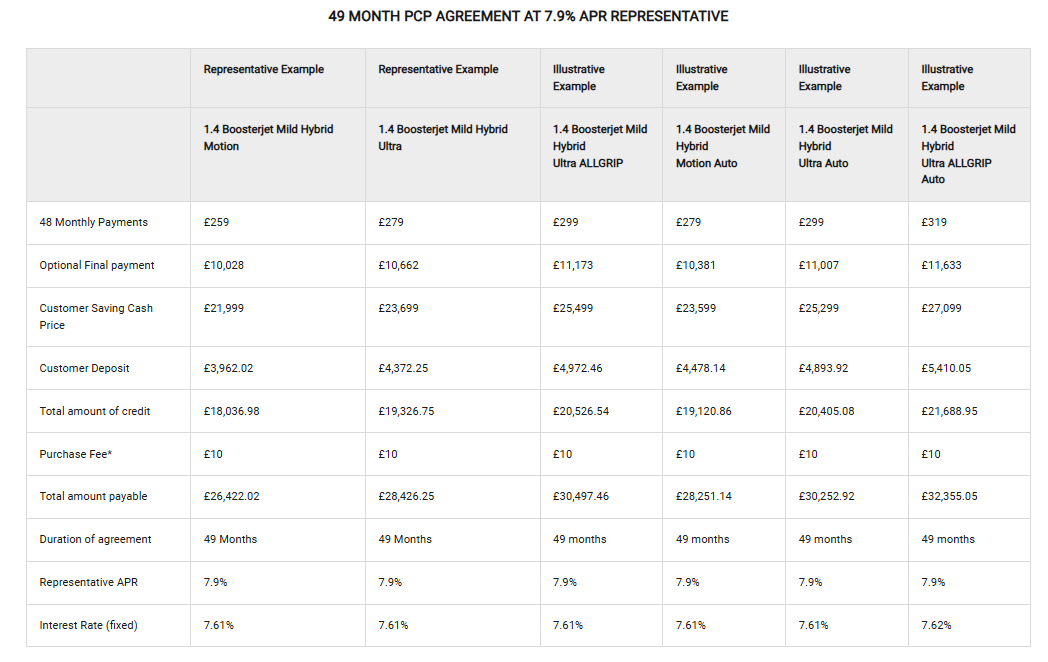1048x662 pixels.
Task: Click the Total amount of credit label
Action: point(95,411)
